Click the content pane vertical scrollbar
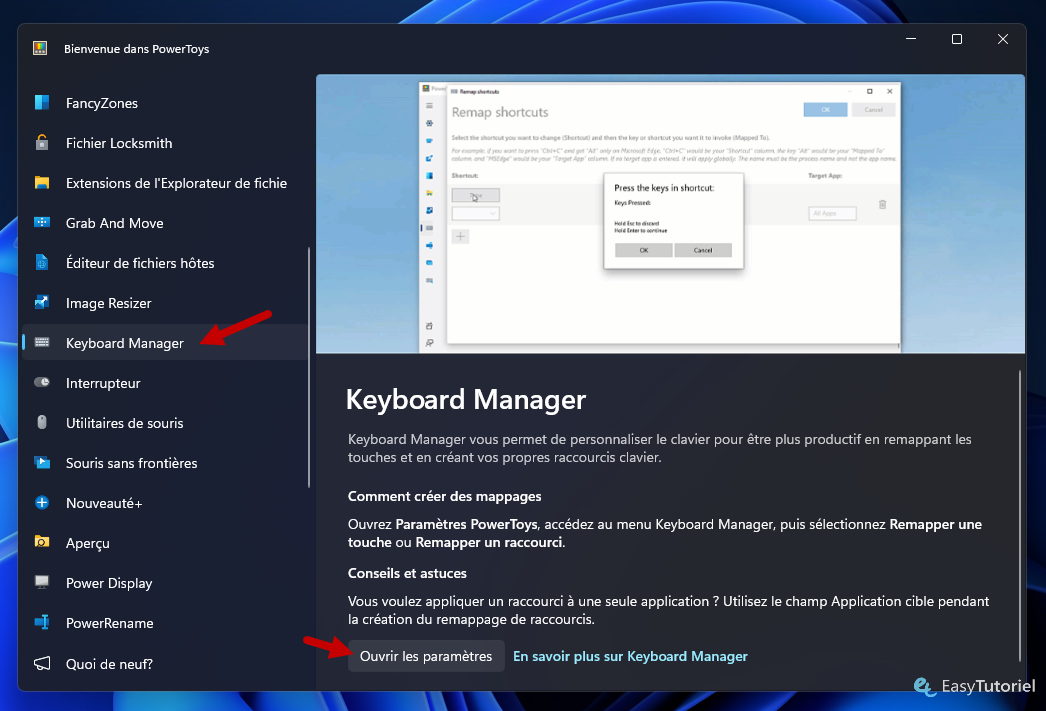 click(x=1020, y=516)
